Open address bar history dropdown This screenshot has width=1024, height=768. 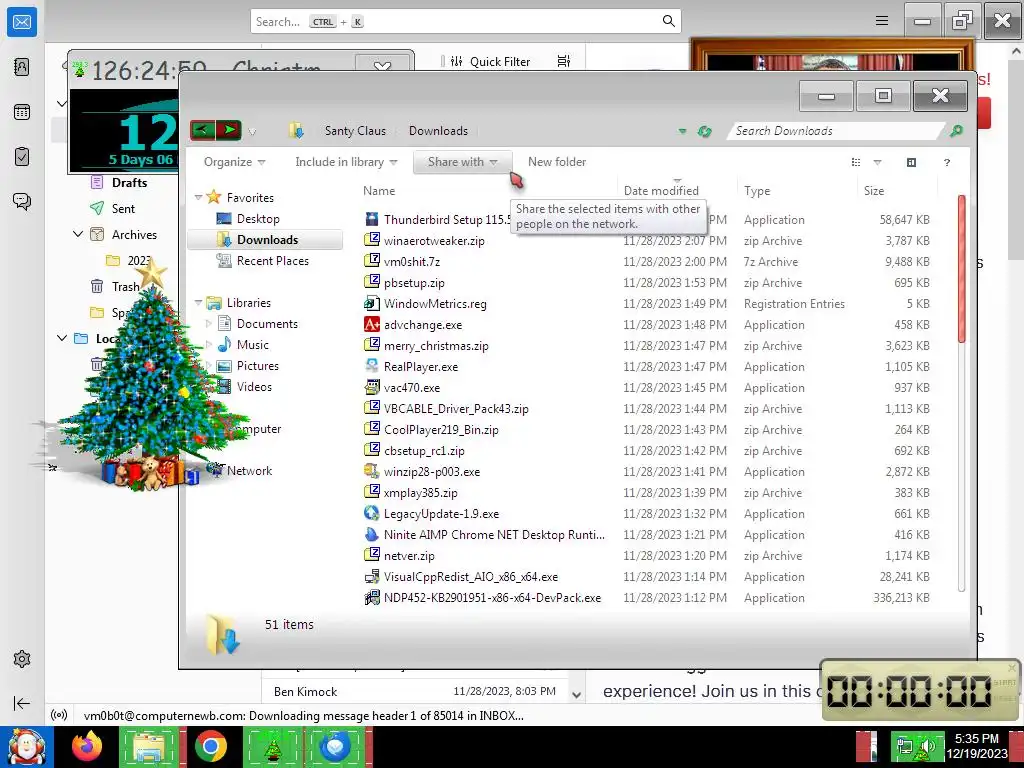(x=682, y=131)
